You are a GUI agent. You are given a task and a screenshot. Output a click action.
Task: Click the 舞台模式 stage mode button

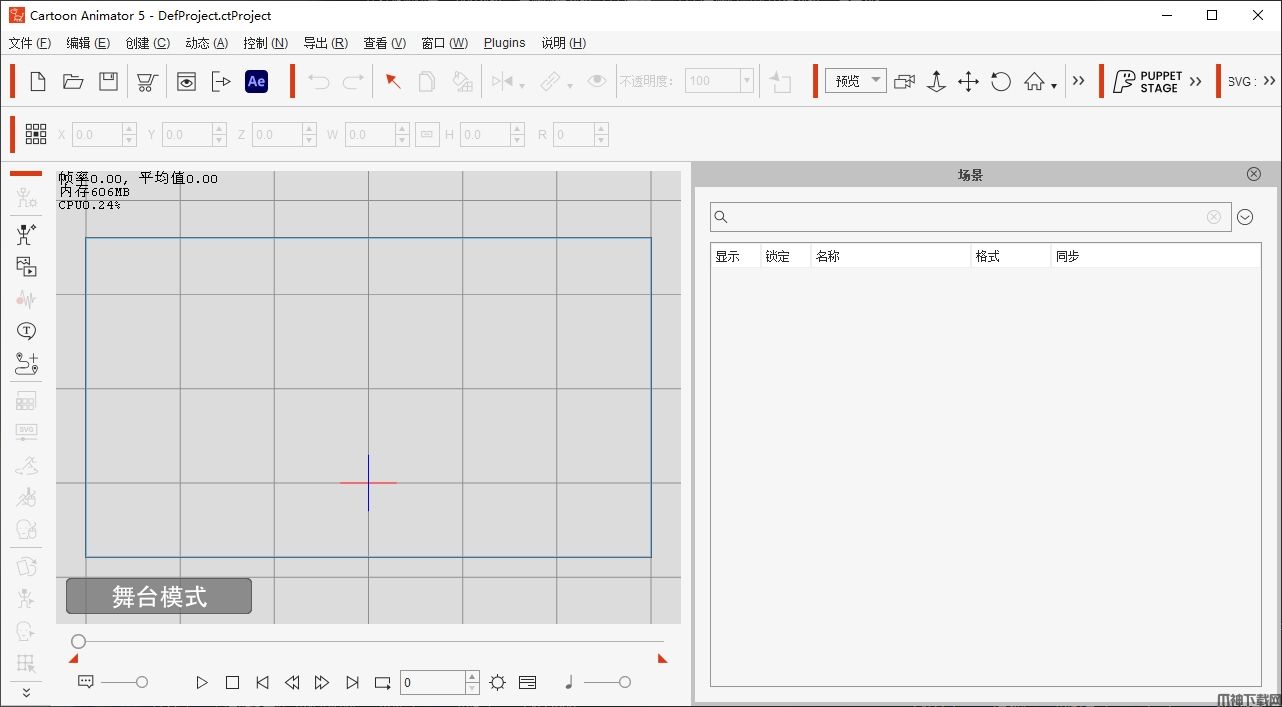159,597
